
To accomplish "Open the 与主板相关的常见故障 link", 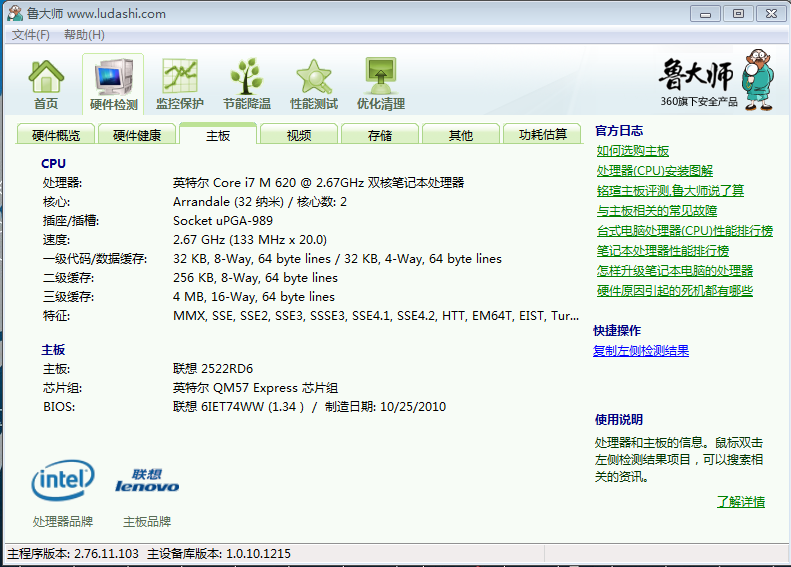I will [657, 211].
